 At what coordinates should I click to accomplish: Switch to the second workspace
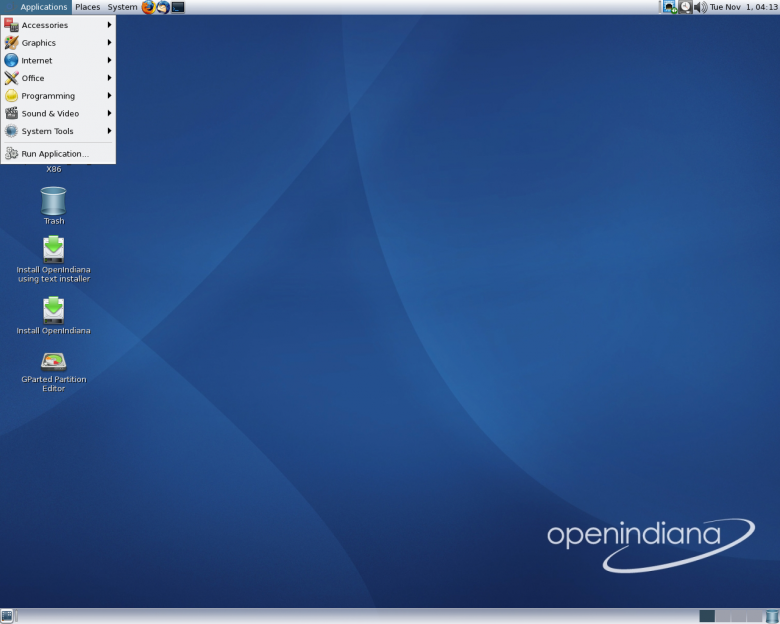click(723, 616)
